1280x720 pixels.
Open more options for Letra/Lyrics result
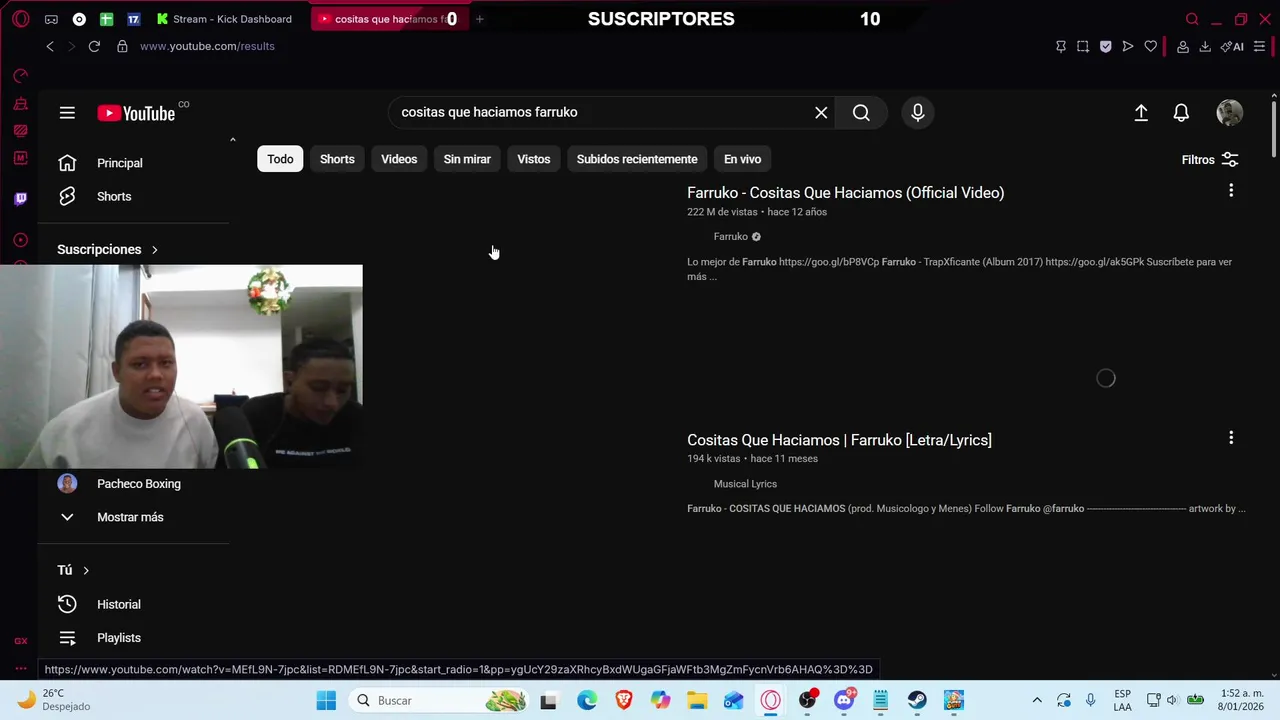pyautogui.click(x=1231, y=437)
